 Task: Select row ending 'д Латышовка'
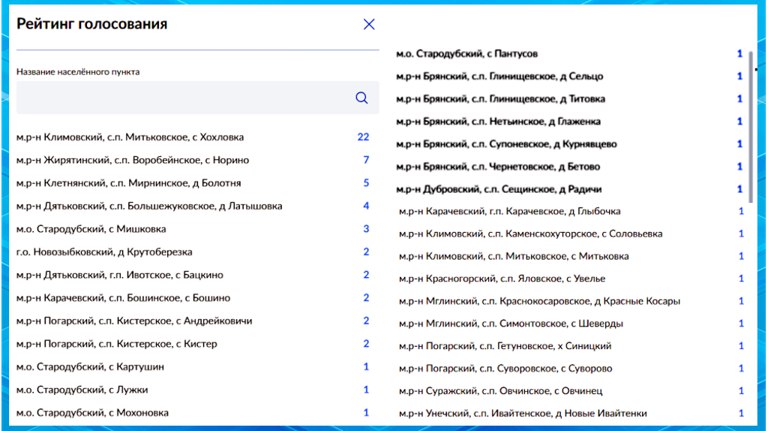[192, 206]
